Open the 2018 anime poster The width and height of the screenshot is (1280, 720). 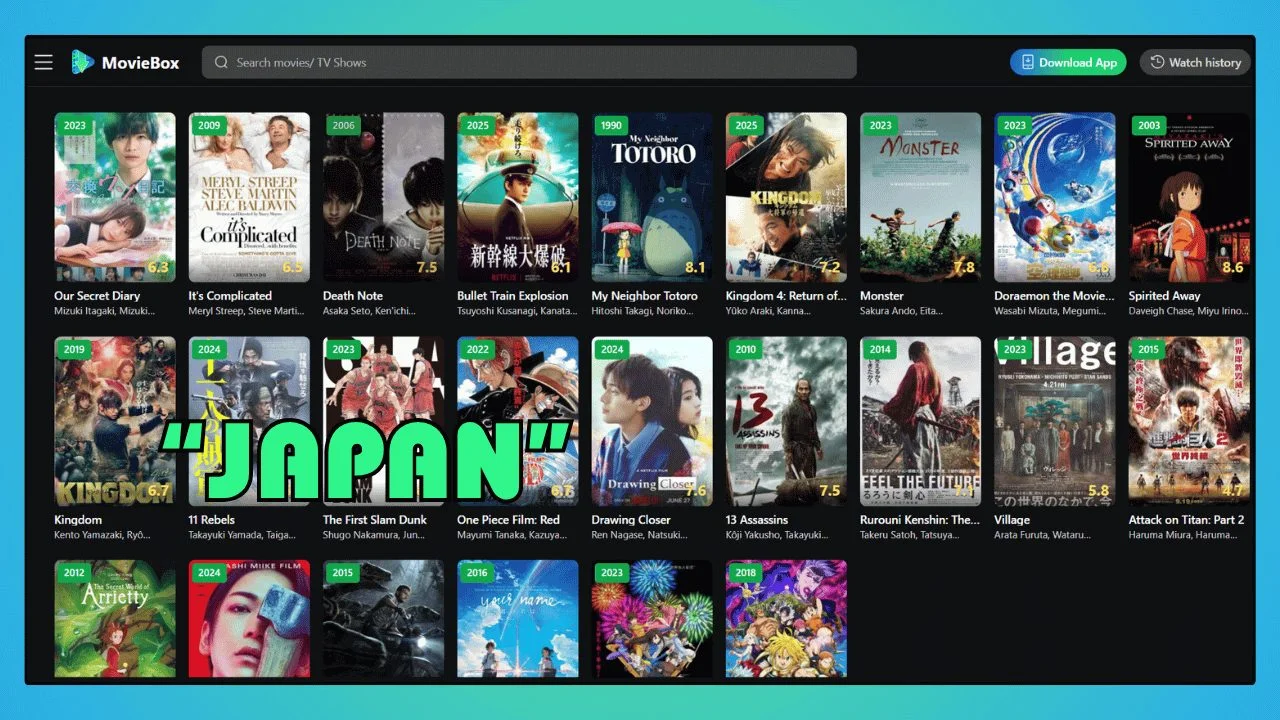click(786, 620)
